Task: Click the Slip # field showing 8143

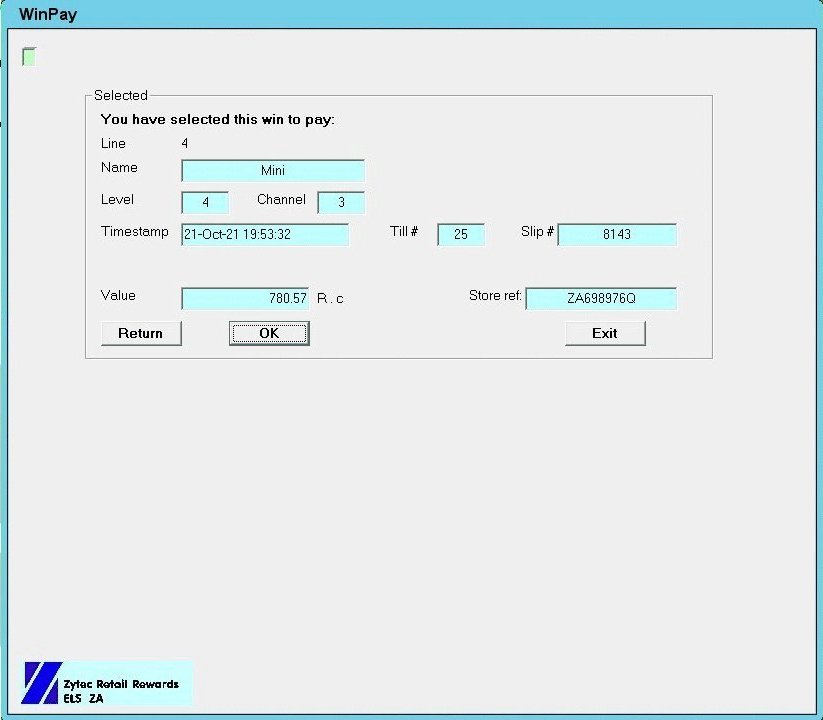Action: [617, 235]
